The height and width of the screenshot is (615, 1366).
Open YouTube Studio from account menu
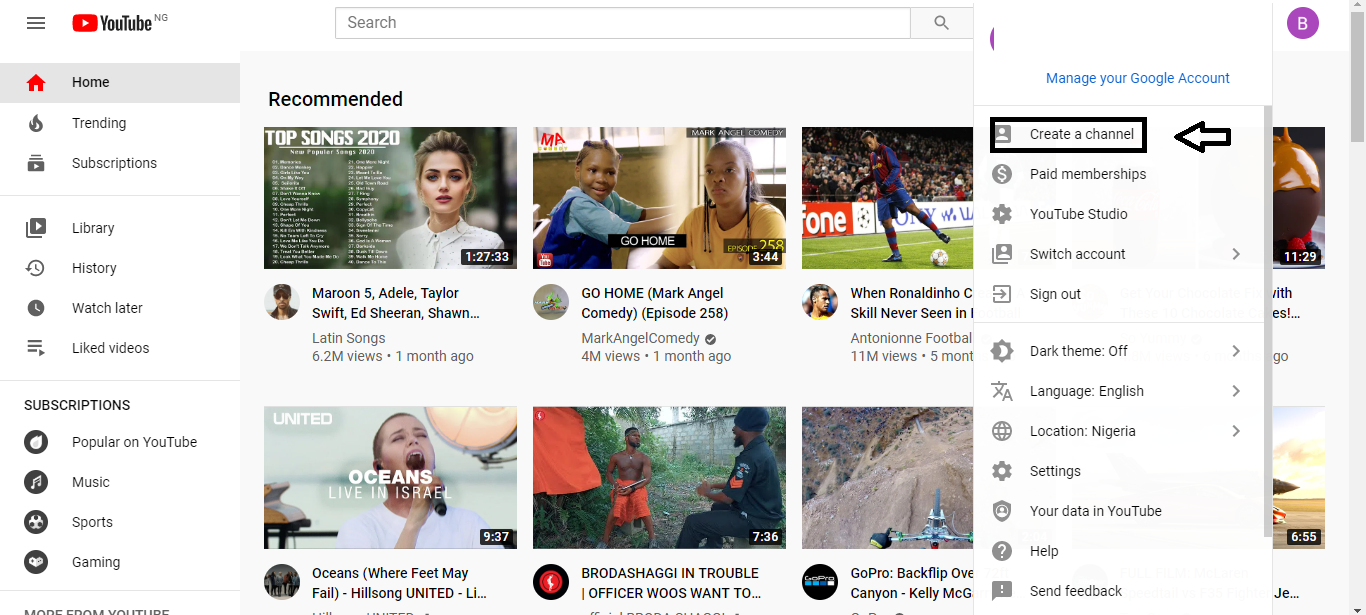tap(1118, 214)
